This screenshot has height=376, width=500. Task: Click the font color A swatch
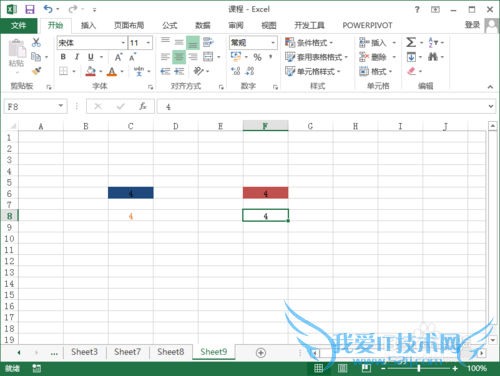point(112,71)
